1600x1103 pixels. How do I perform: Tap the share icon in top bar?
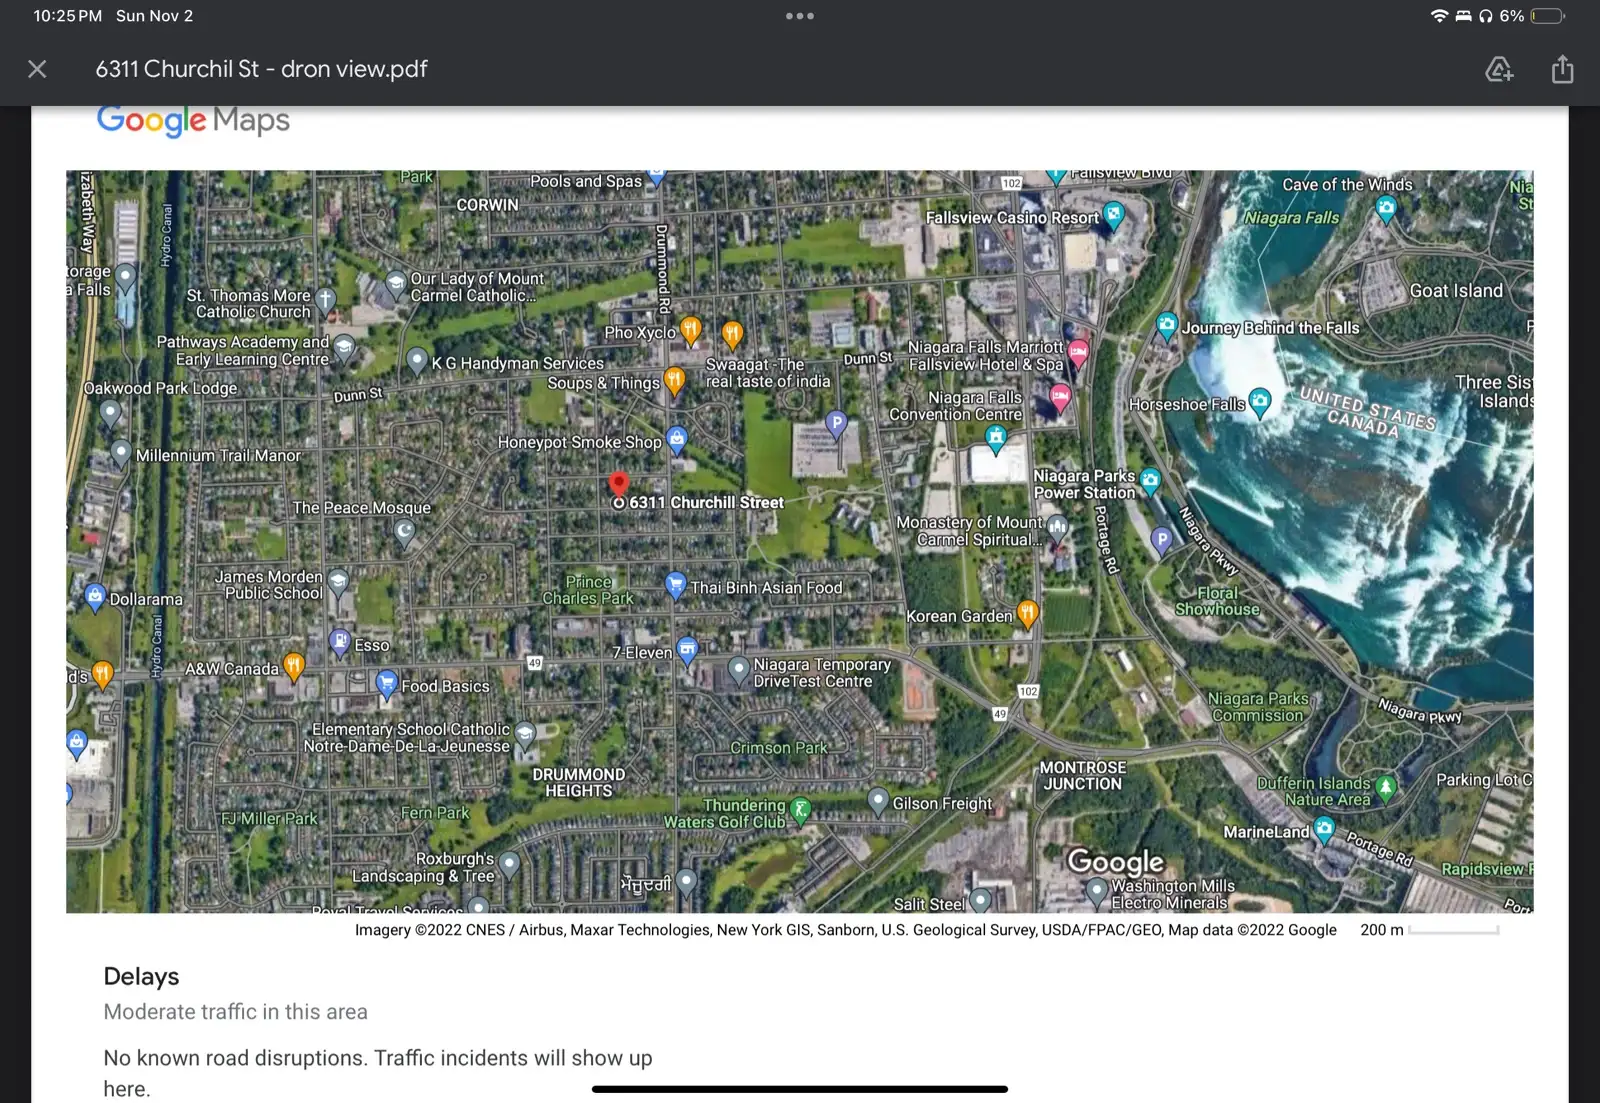1562,69
